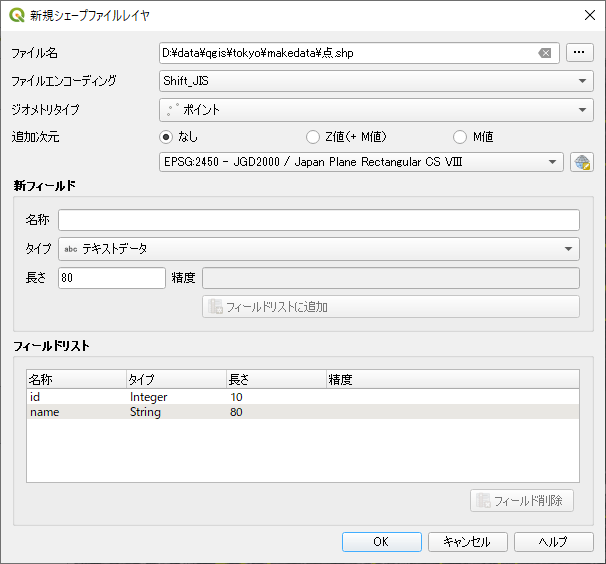This screenshot has height=564, width=606.
Task: Click the 名称 column header in field list
Action: click(x=77, y=379)
